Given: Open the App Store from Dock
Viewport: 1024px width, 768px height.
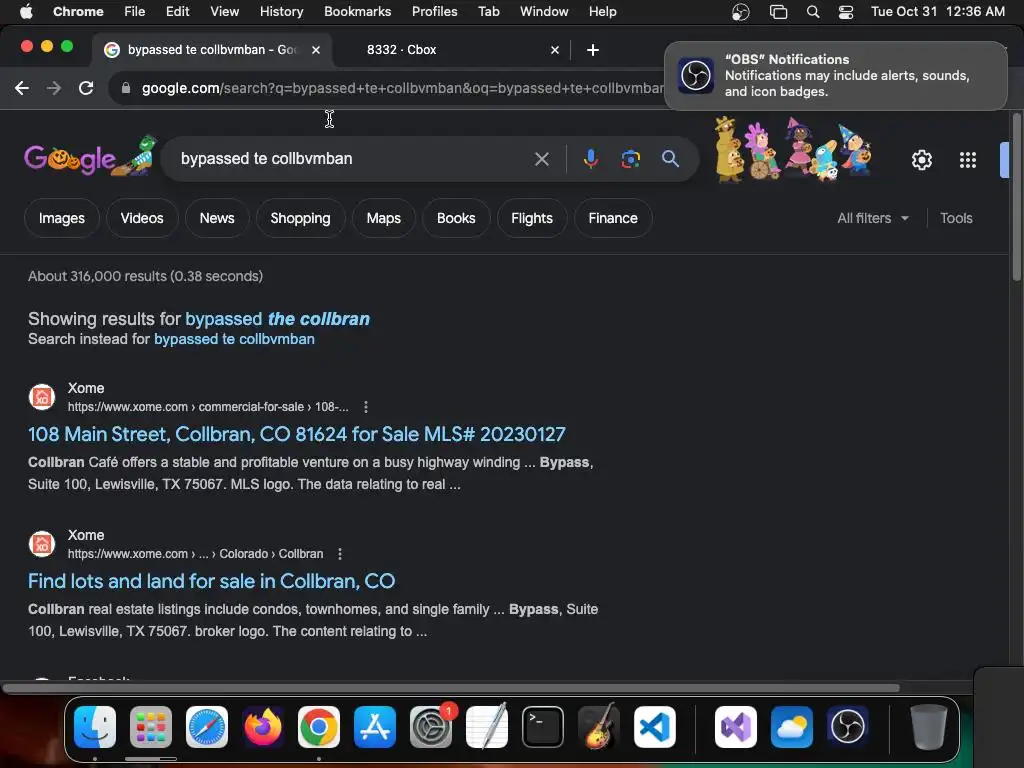Looking at the screenshot, I should [375, 727].
